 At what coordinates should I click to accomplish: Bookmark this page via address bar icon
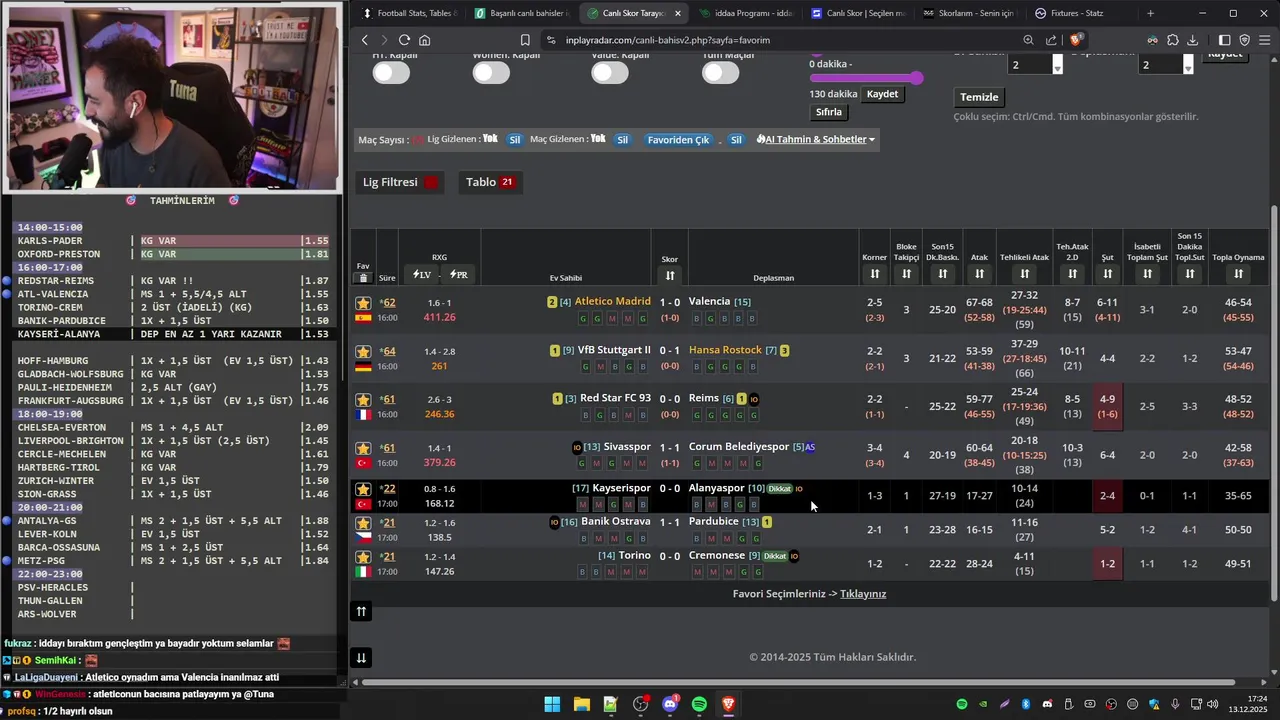[x=525, y=40]
